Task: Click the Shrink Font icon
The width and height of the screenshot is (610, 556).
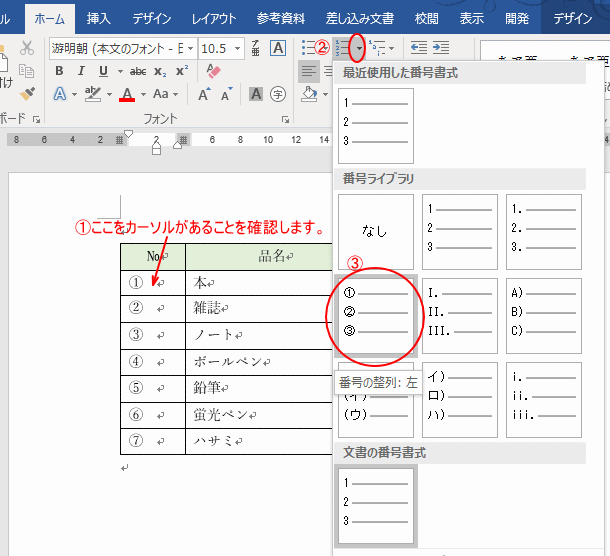Action: coord(226,94)
